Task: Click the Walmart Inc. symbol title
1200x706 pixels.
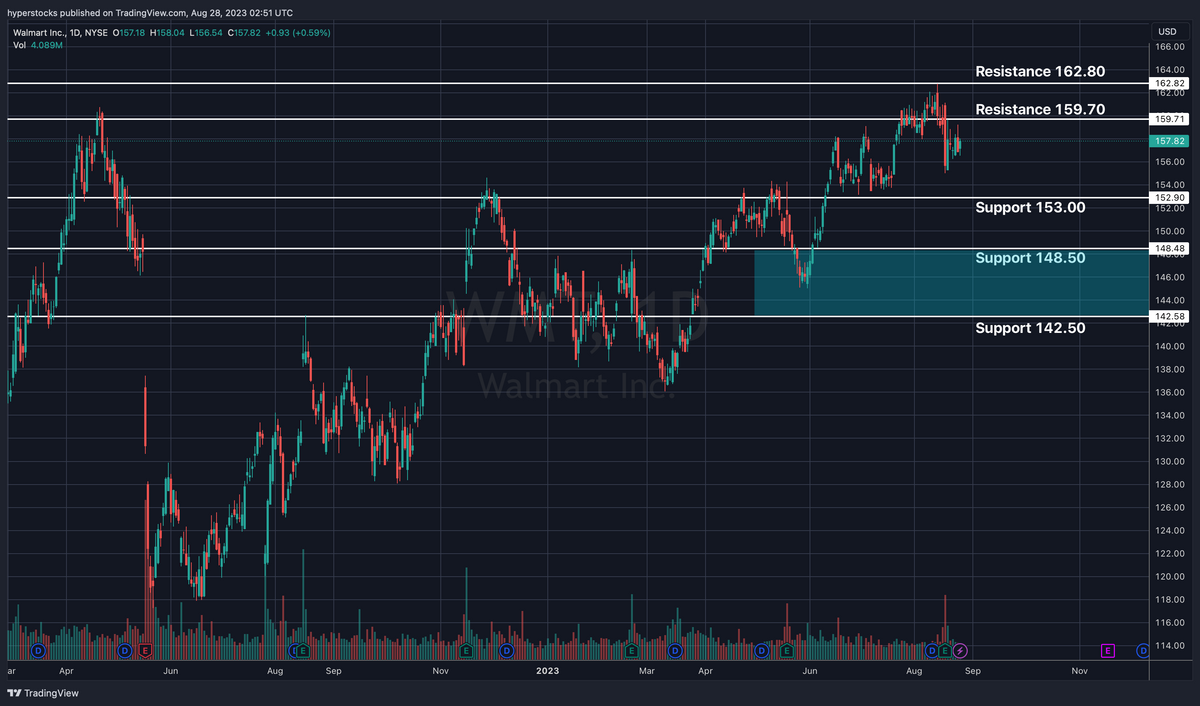Action: coord(39,33)
